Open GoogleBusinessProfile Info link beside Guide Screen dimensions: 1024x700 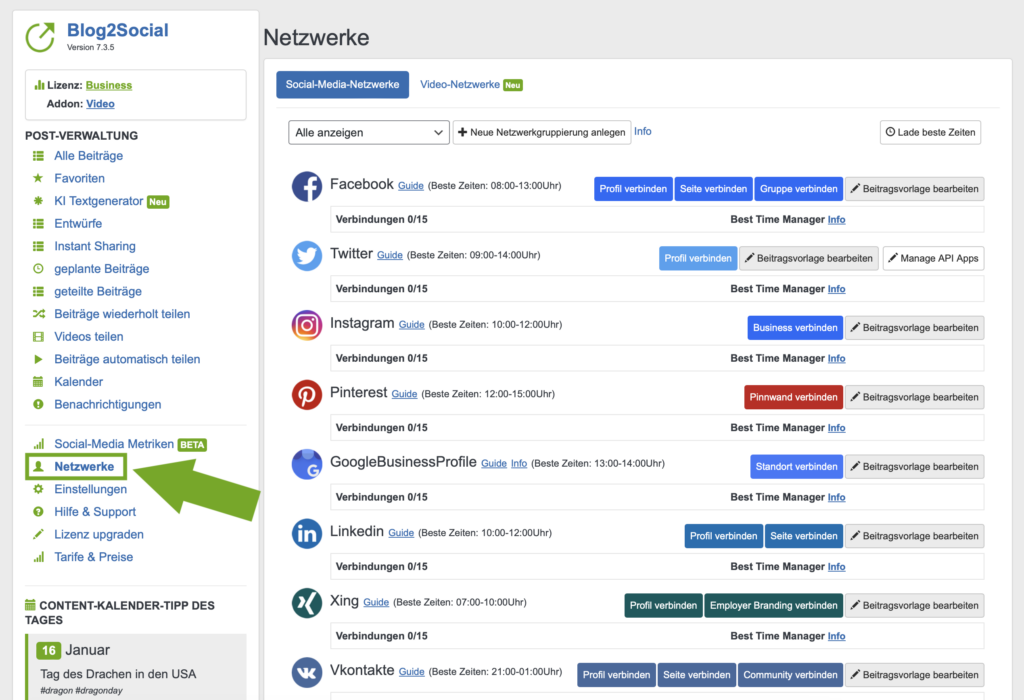519,464
